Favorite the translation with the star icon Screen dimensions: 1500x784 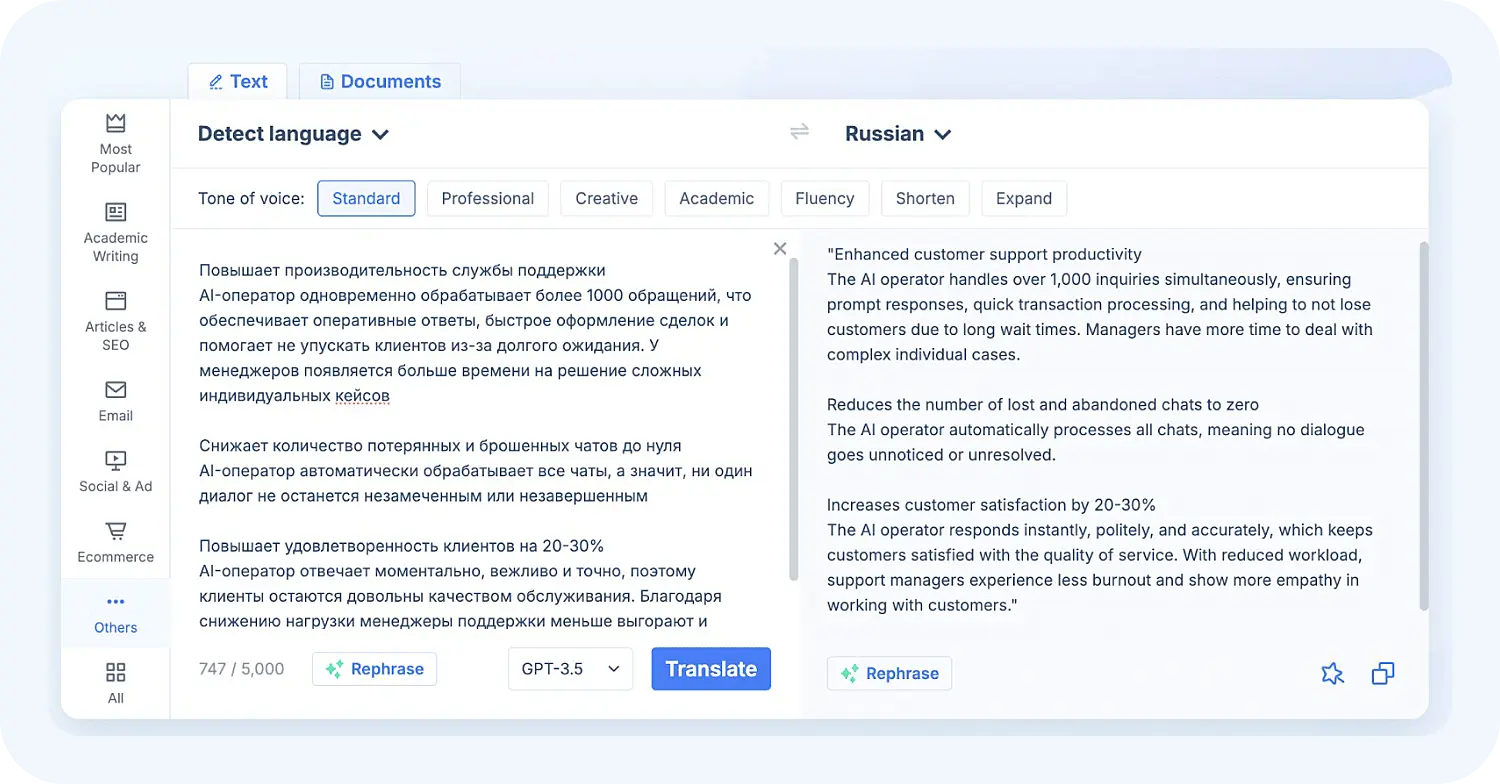pyautogui.click(x=1332, y=673)
